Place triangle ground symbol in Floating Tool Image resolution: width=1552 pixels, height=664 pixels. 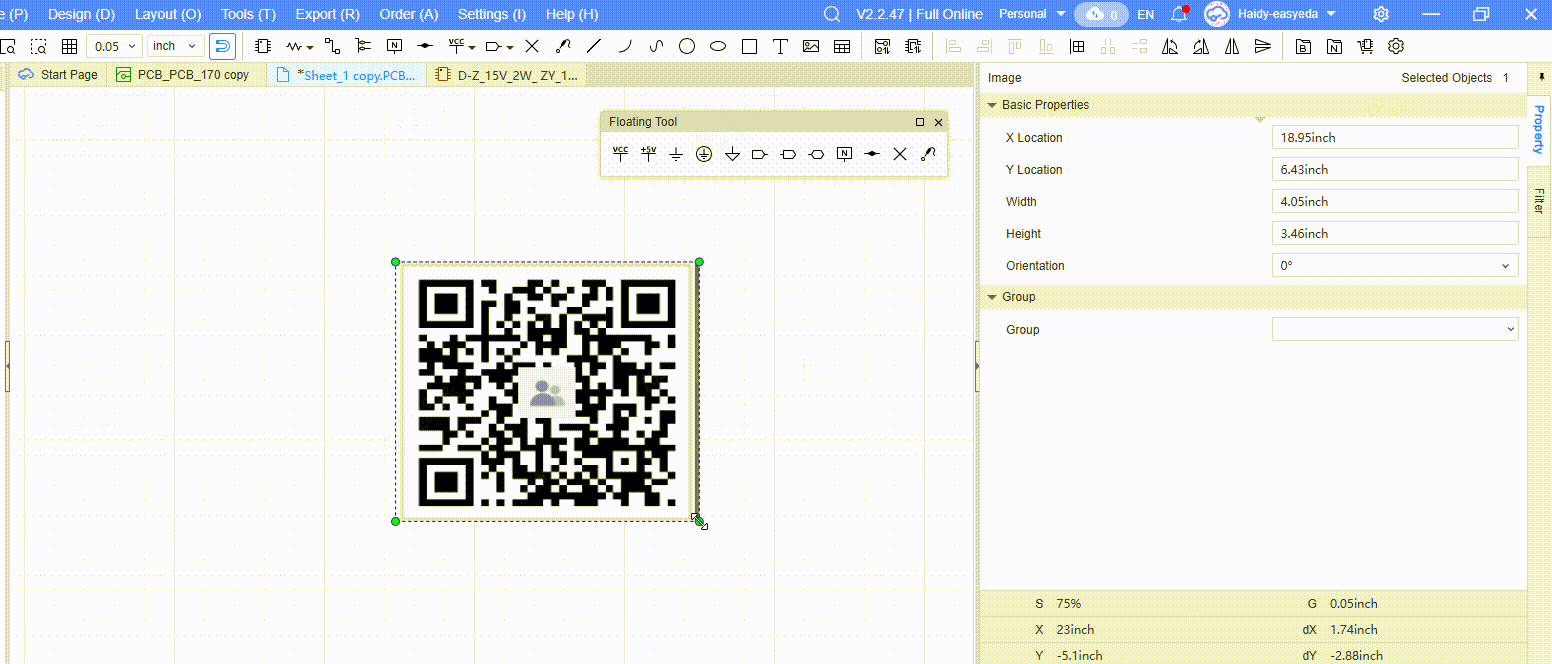[732, 154]
